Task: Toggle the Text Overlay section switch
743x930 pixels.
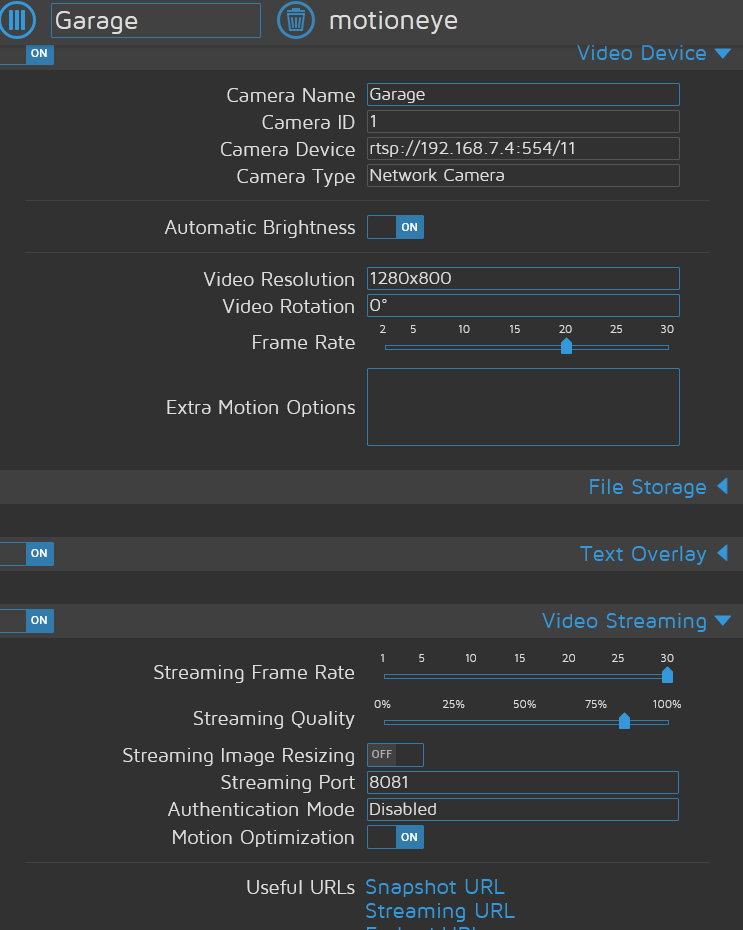Action: pos(27,554)
